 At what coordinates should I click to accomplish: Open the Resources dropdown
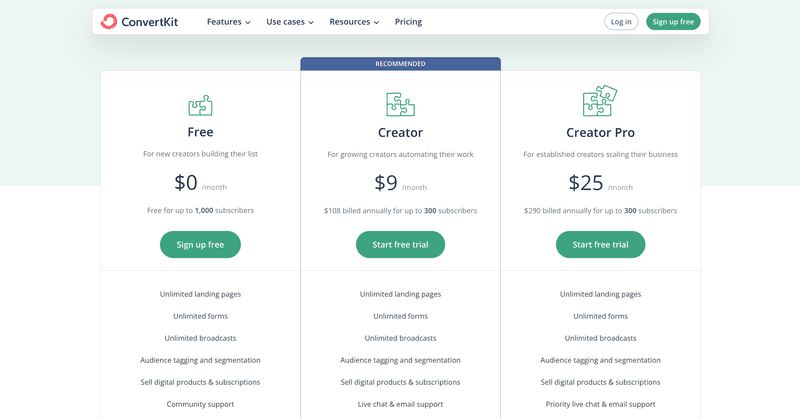(x=354, y=21)
